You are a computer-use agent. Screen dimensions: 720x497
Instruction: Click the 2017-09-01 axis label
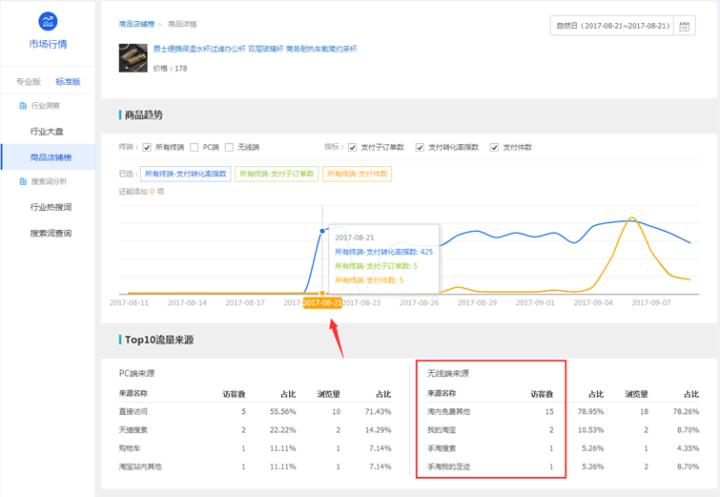click(535, 303)
